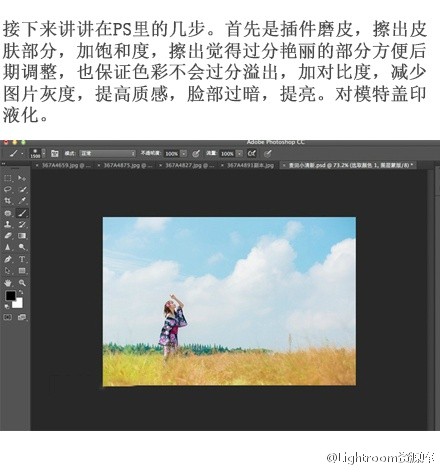Image resolution: width=440 pixels, height=472 pixels.
Task: Select the Zoom tool
Action: coord(22,283)
